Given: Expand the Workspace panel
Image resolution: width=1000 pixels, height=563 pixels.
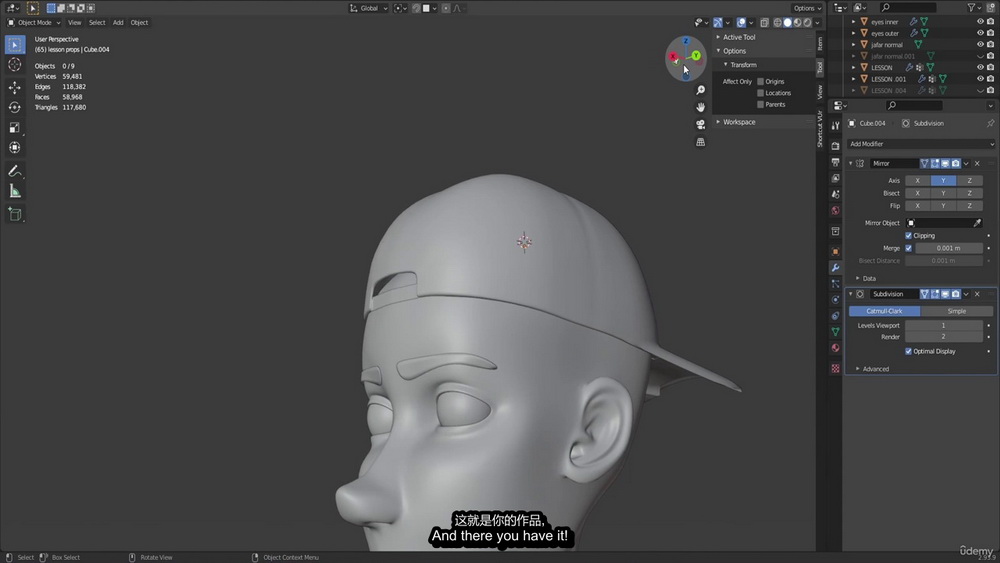Looking at the screenshot, I should (718, 122).
